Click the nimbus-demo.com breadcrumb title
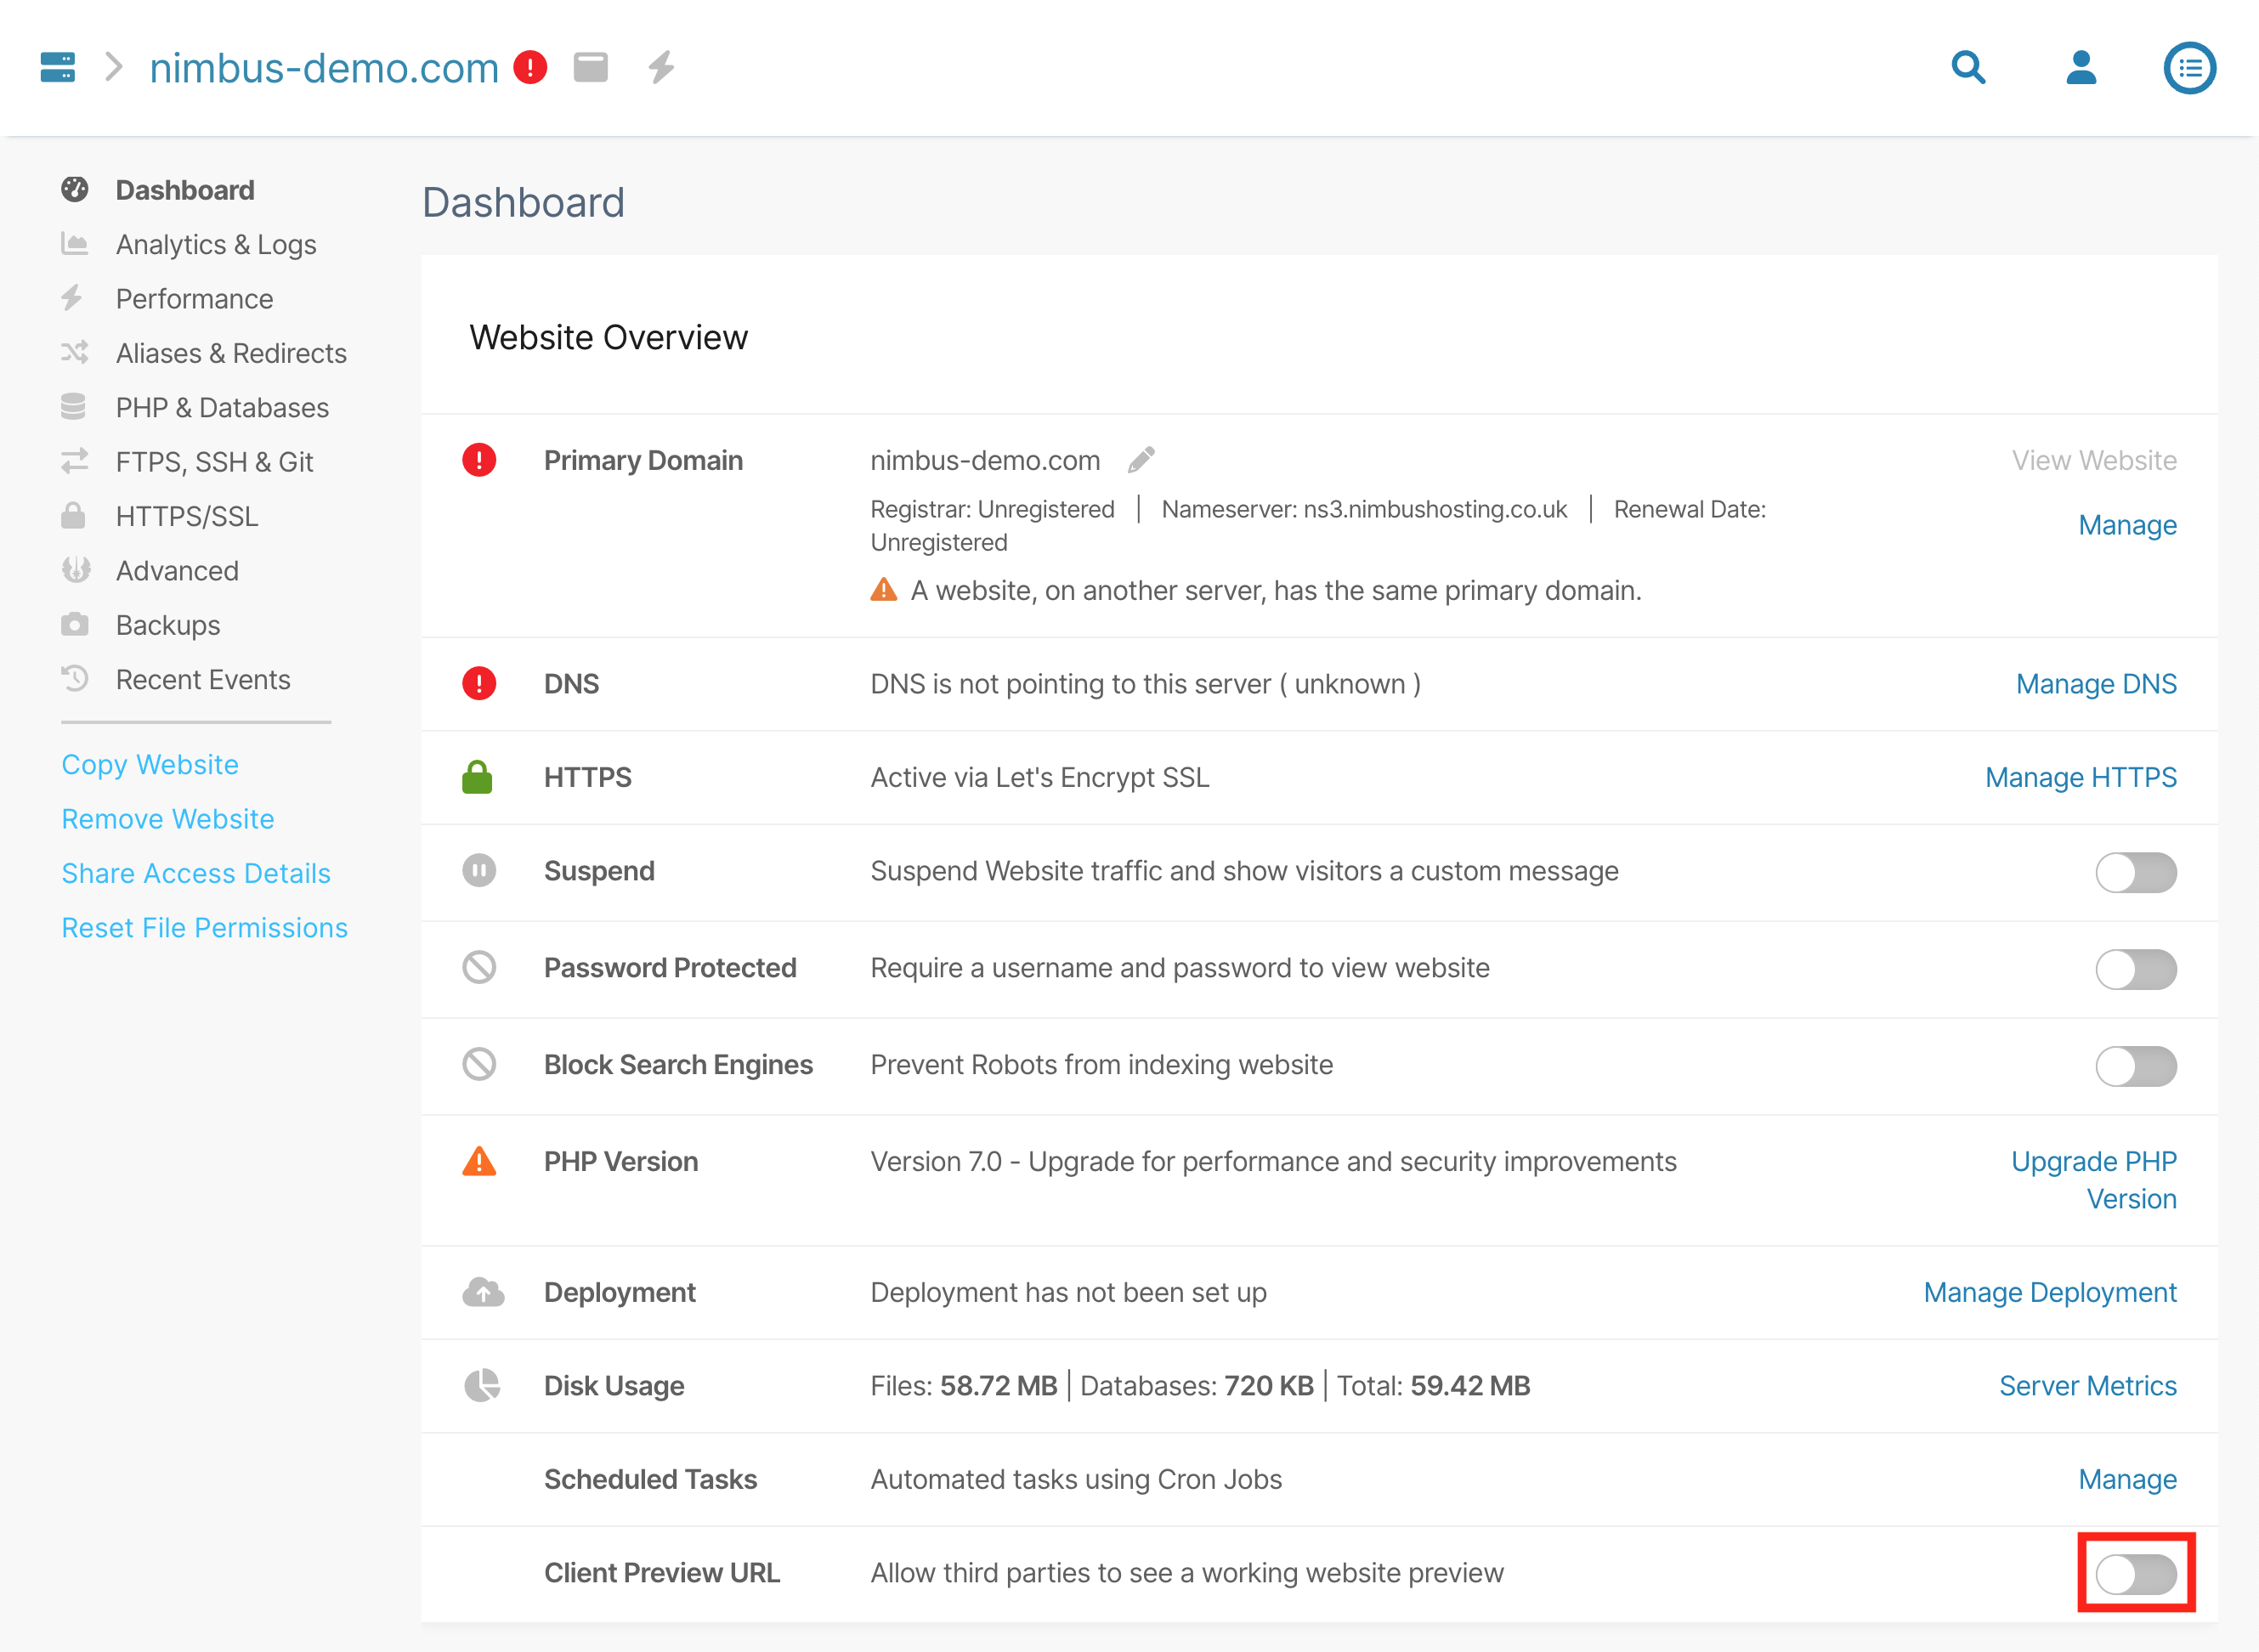This screenshot has height=1652, width=2259. (323, 68)
